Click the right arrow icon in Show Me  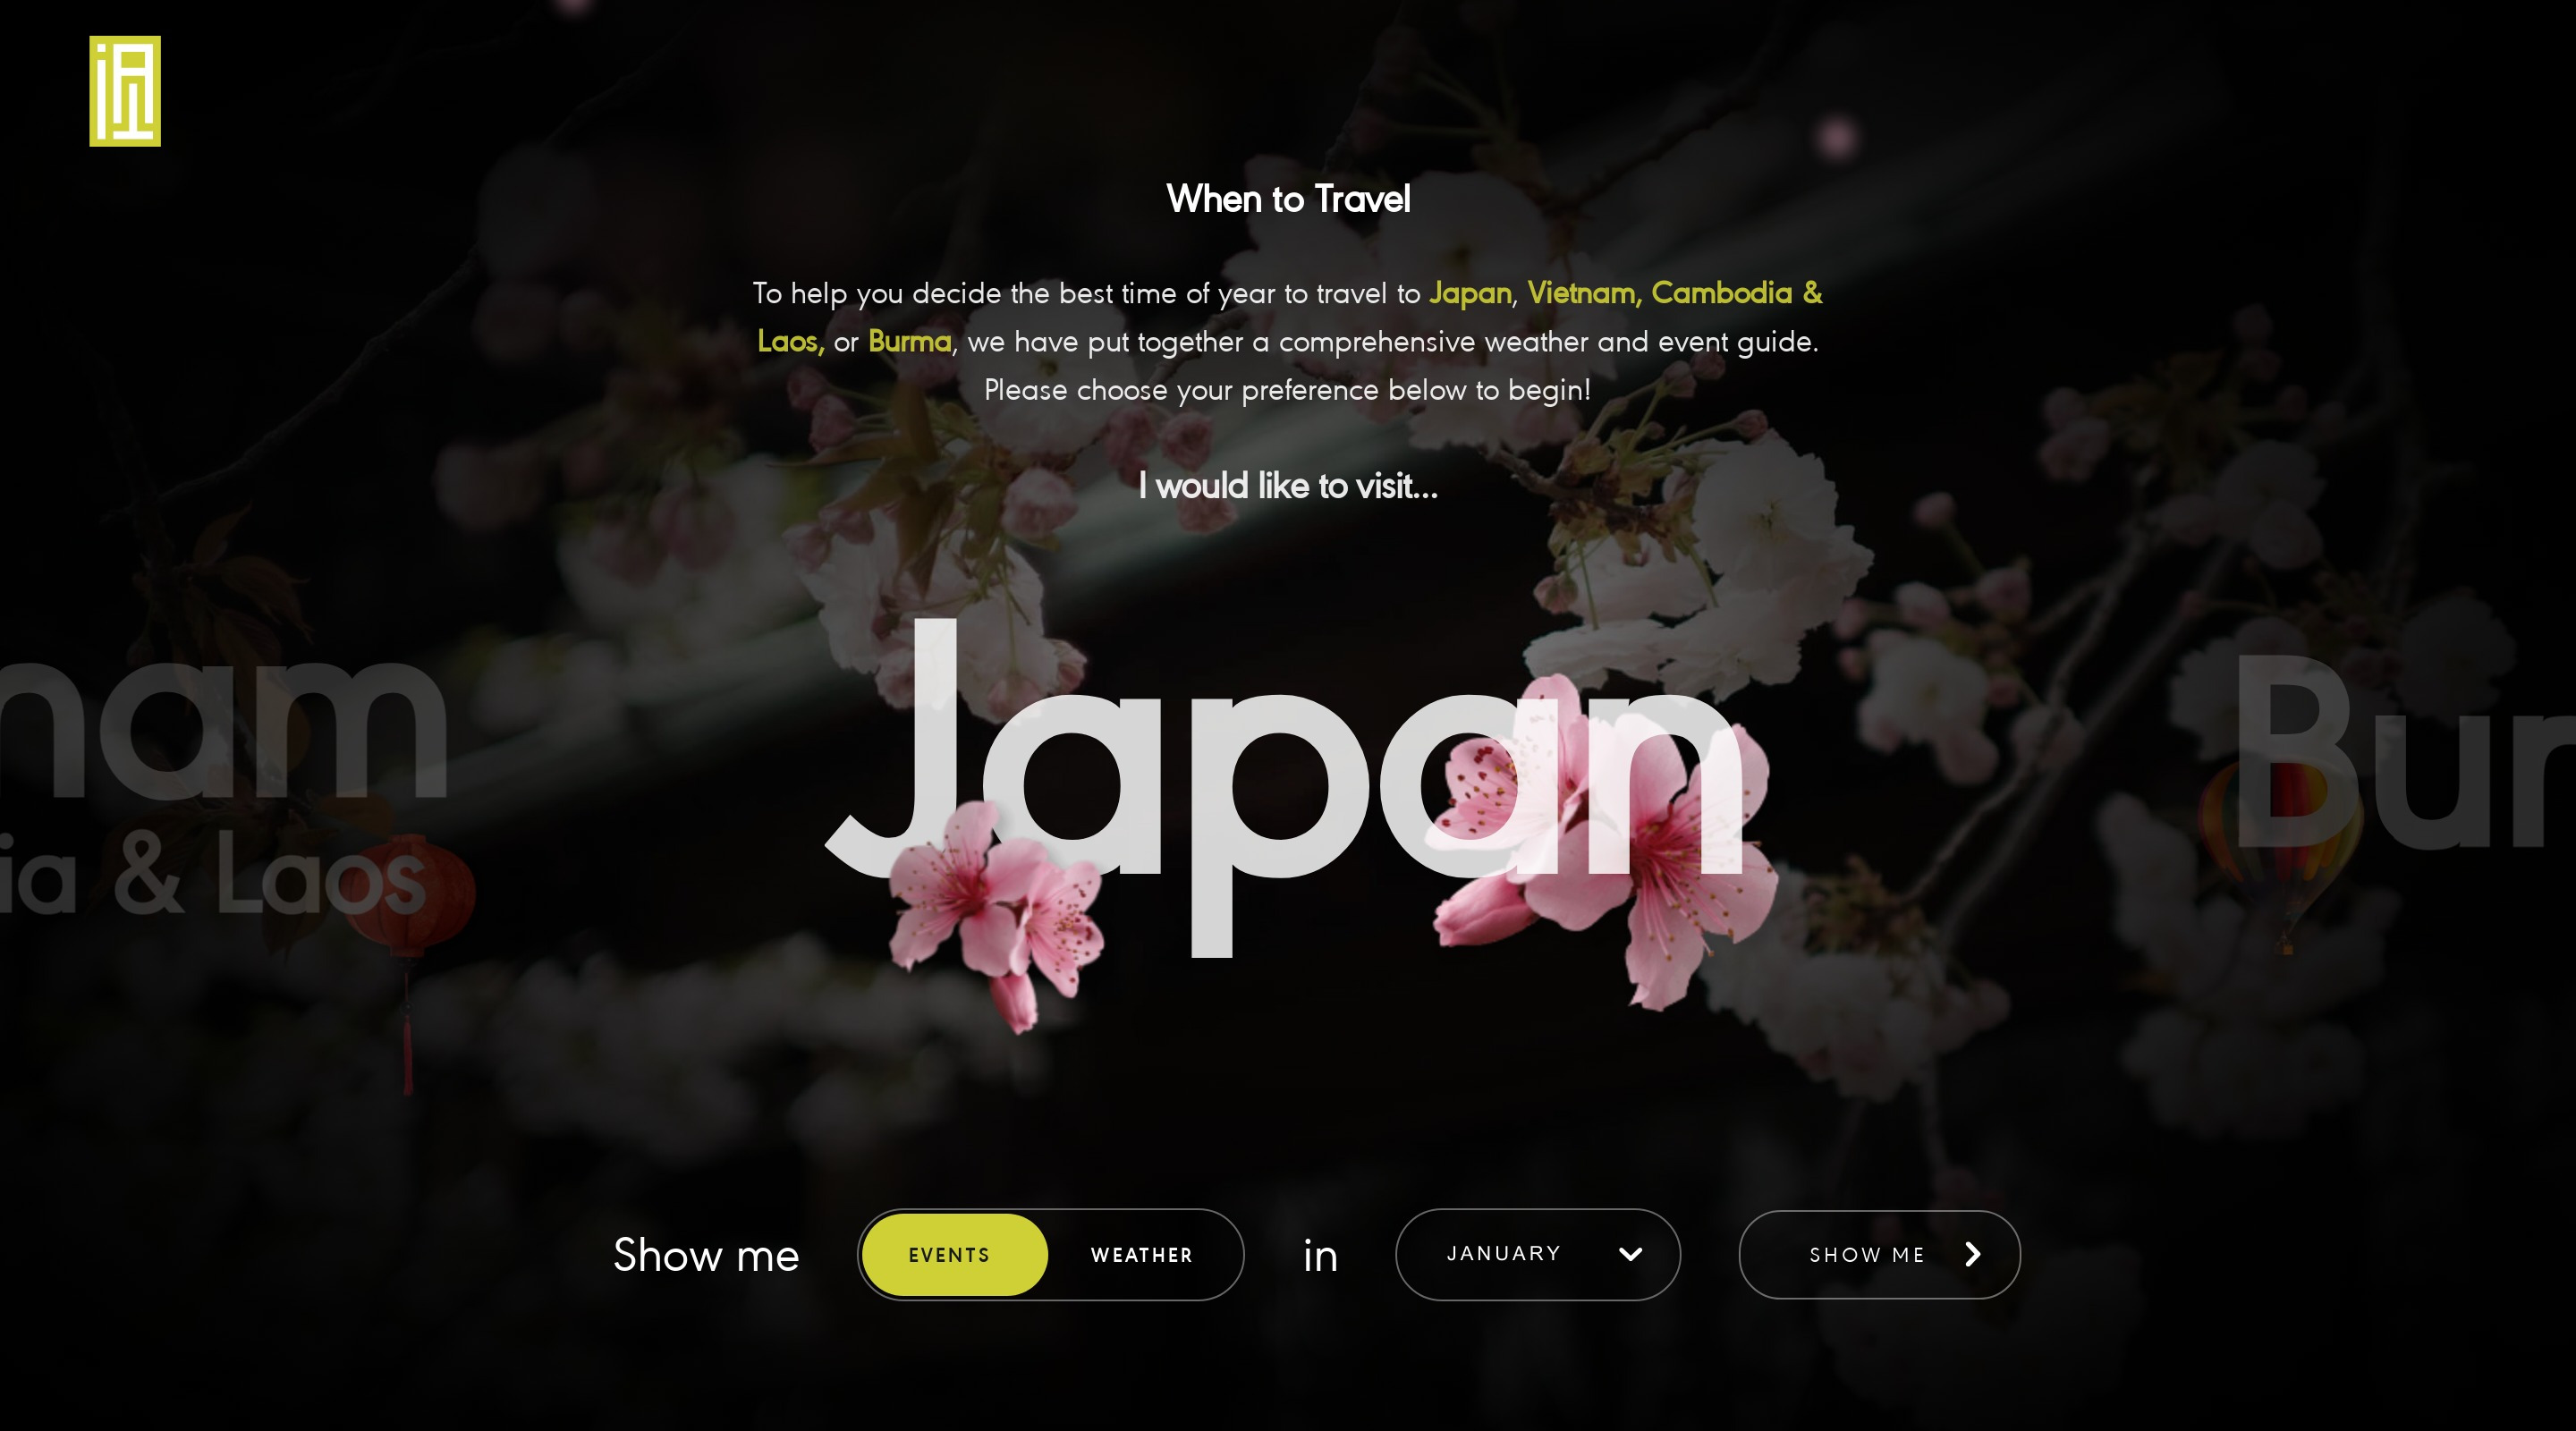1972,1254
